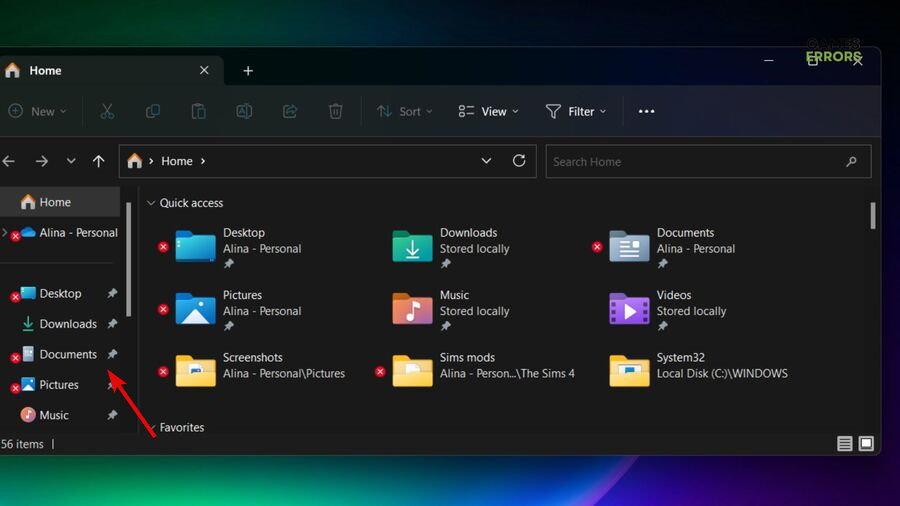Click the Search Home input field

click(x=695, y=161)
